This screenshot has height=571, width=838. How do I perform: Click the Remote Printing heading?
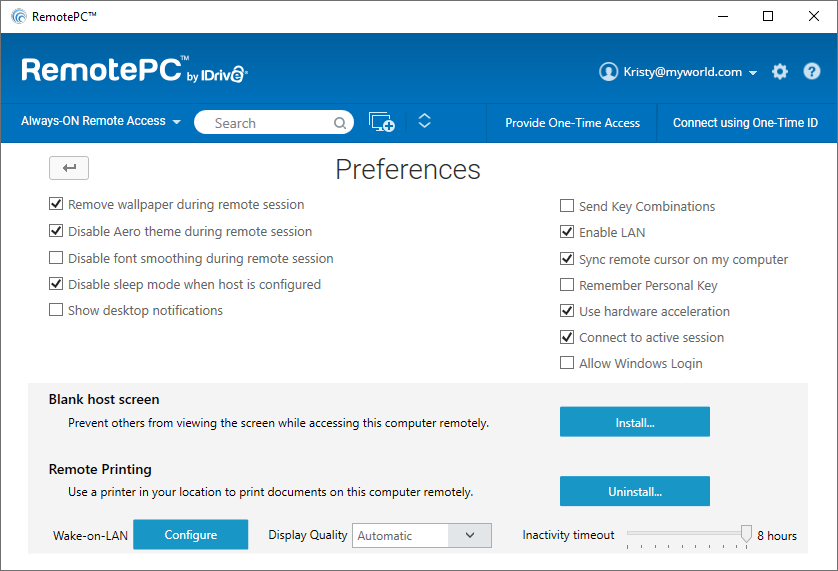coord(100,469)
